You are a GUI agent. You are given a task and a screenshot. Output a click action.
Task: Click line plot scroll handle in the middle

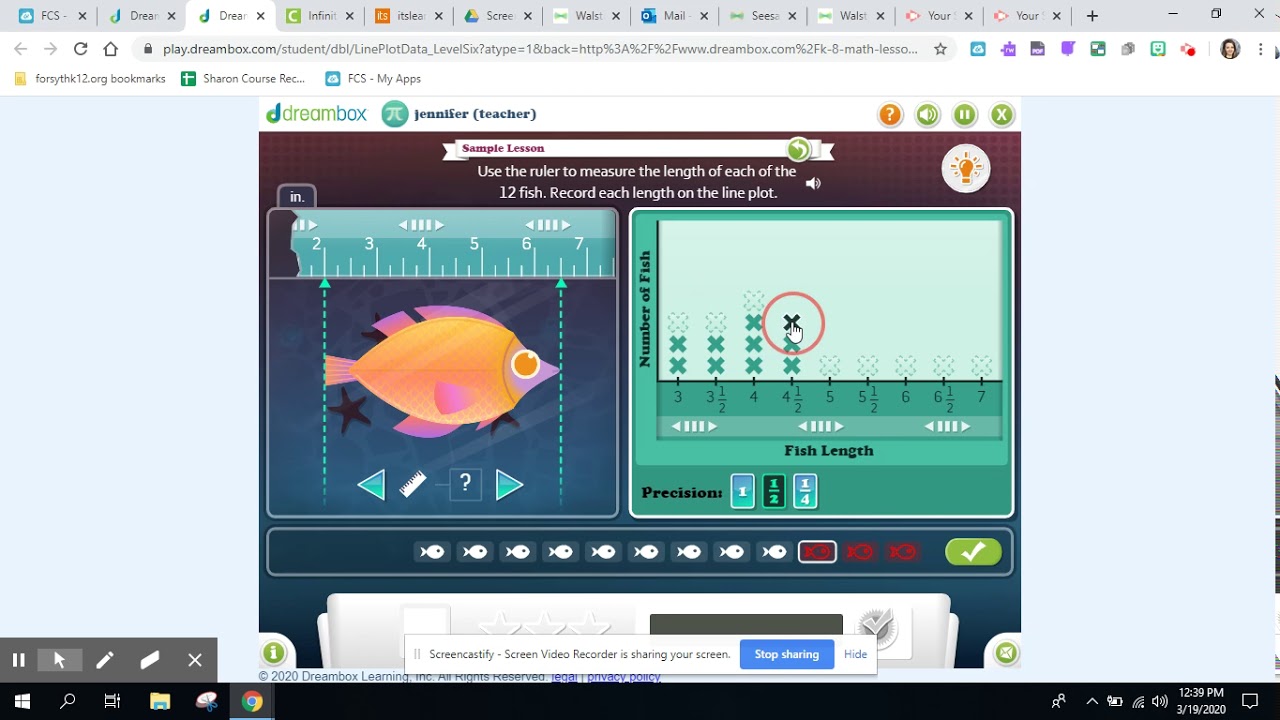click(820, 427)
